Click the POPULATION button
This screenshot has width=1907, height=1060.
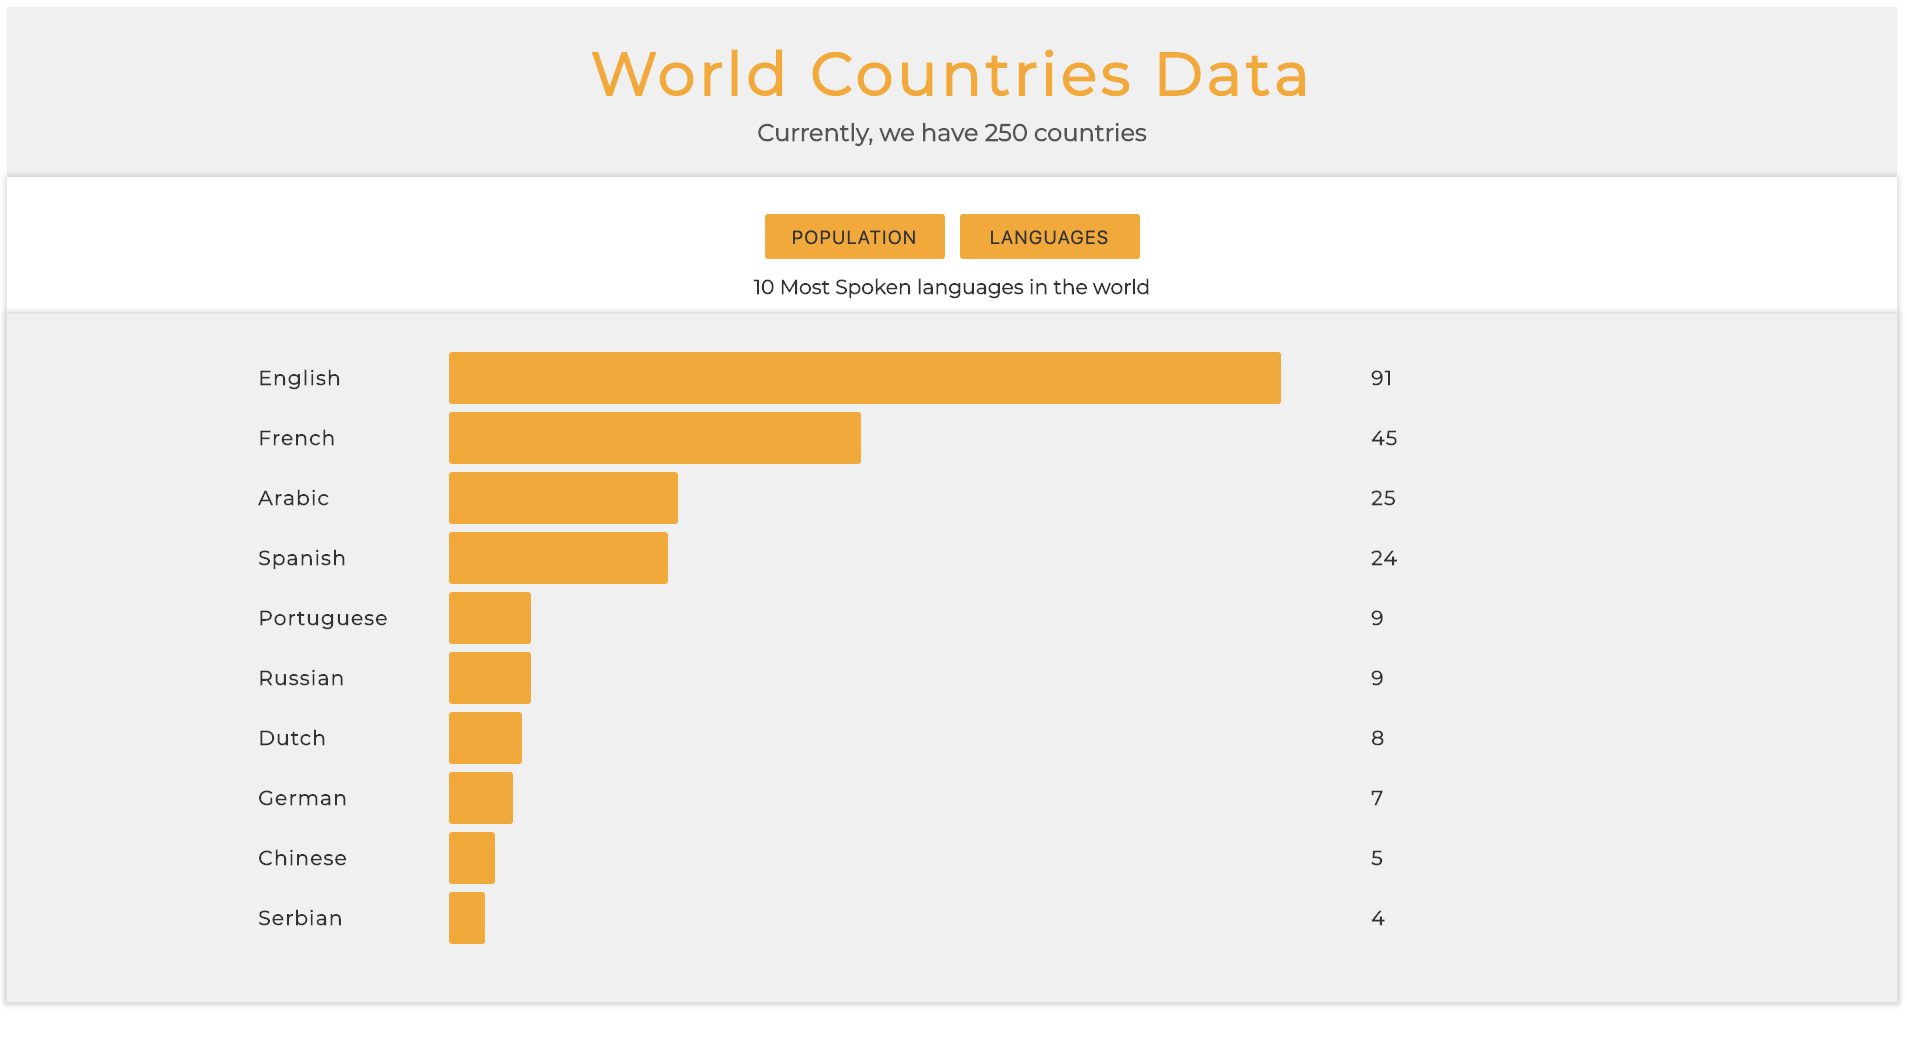pos(854,237)
